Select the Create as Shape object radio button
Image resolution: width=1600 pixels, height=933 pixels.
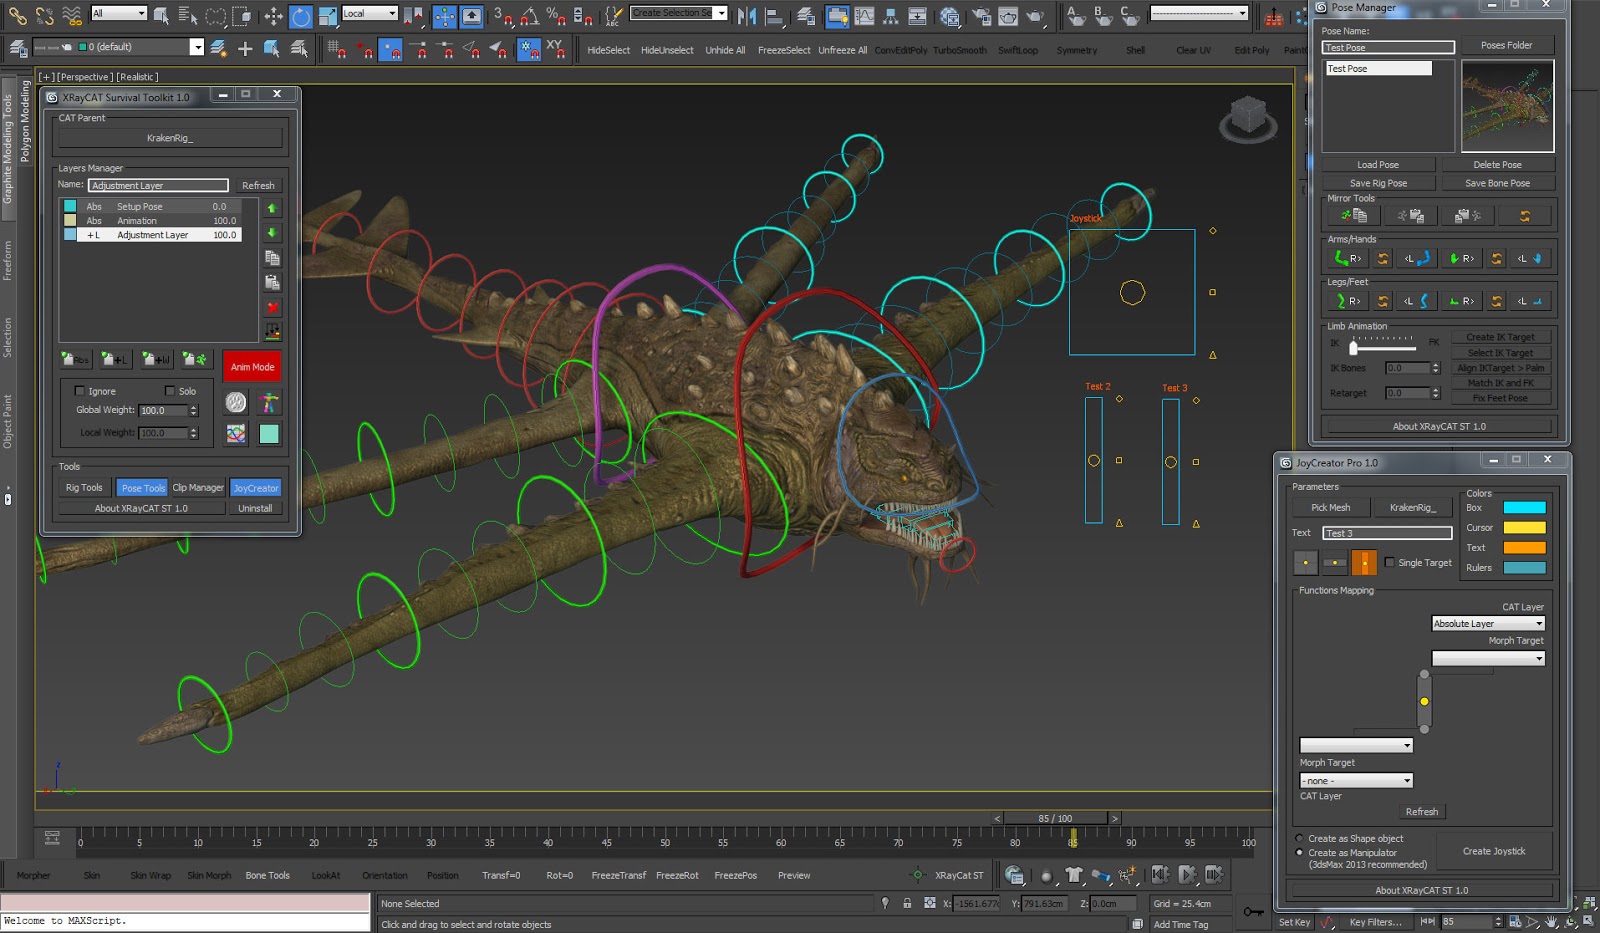tap(1298, 839)
